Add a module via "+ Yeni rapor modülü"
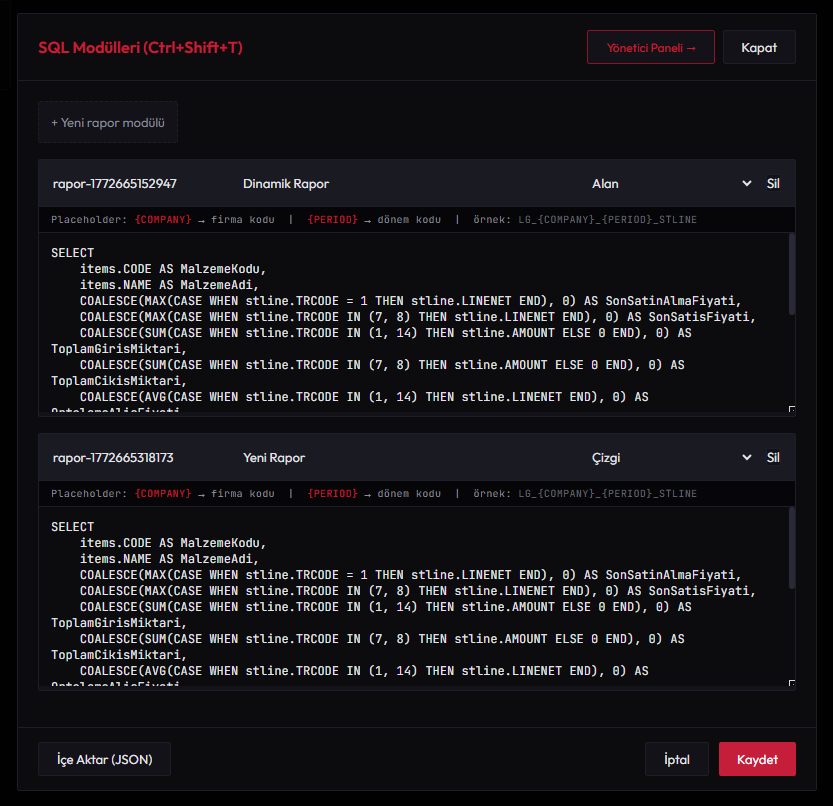The image size is (833, 806). coord(107,122)
